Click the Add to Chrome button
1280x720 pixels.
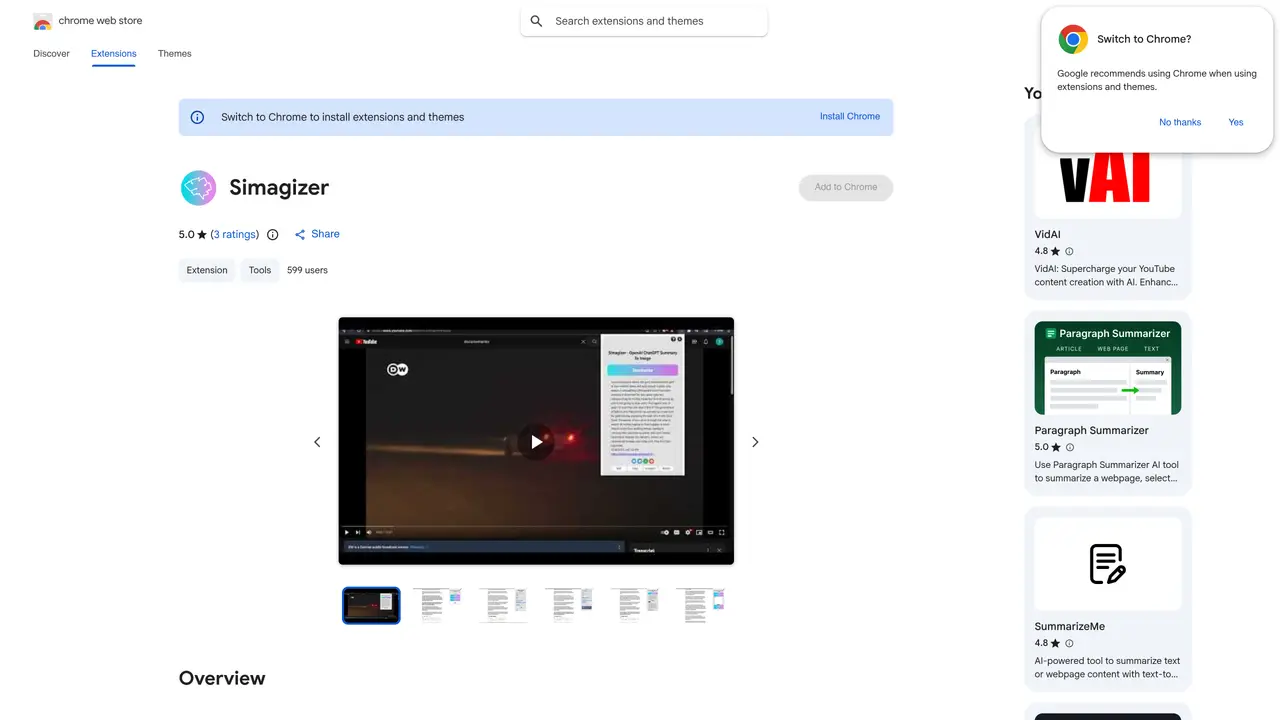coord(846,187)
